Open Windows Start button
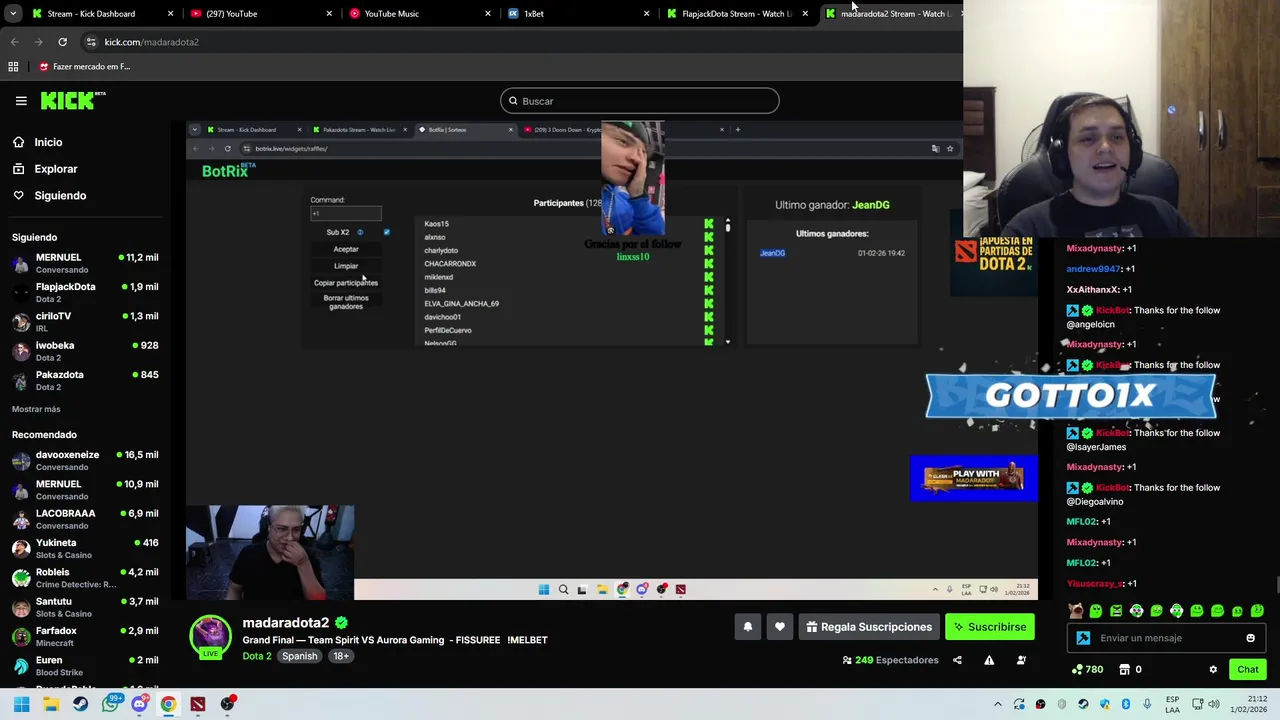The height and width of the screenshot is (720, 1280). [x=21, y=704]
